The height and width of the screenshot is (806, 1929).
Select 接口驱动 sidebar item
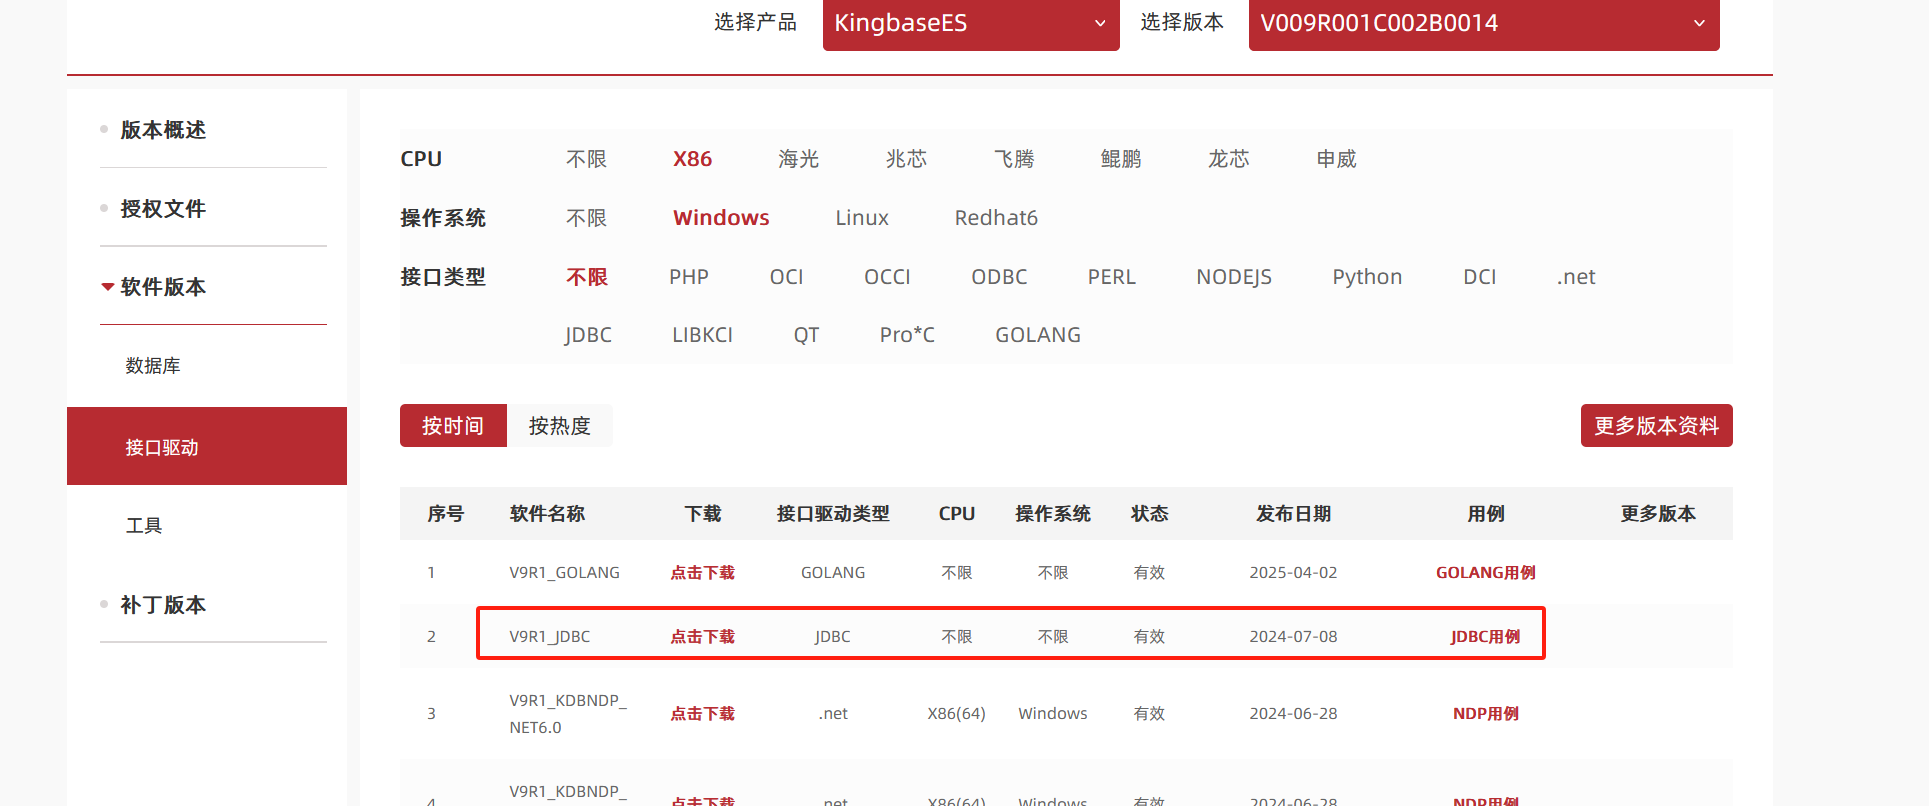click(207, 447)
